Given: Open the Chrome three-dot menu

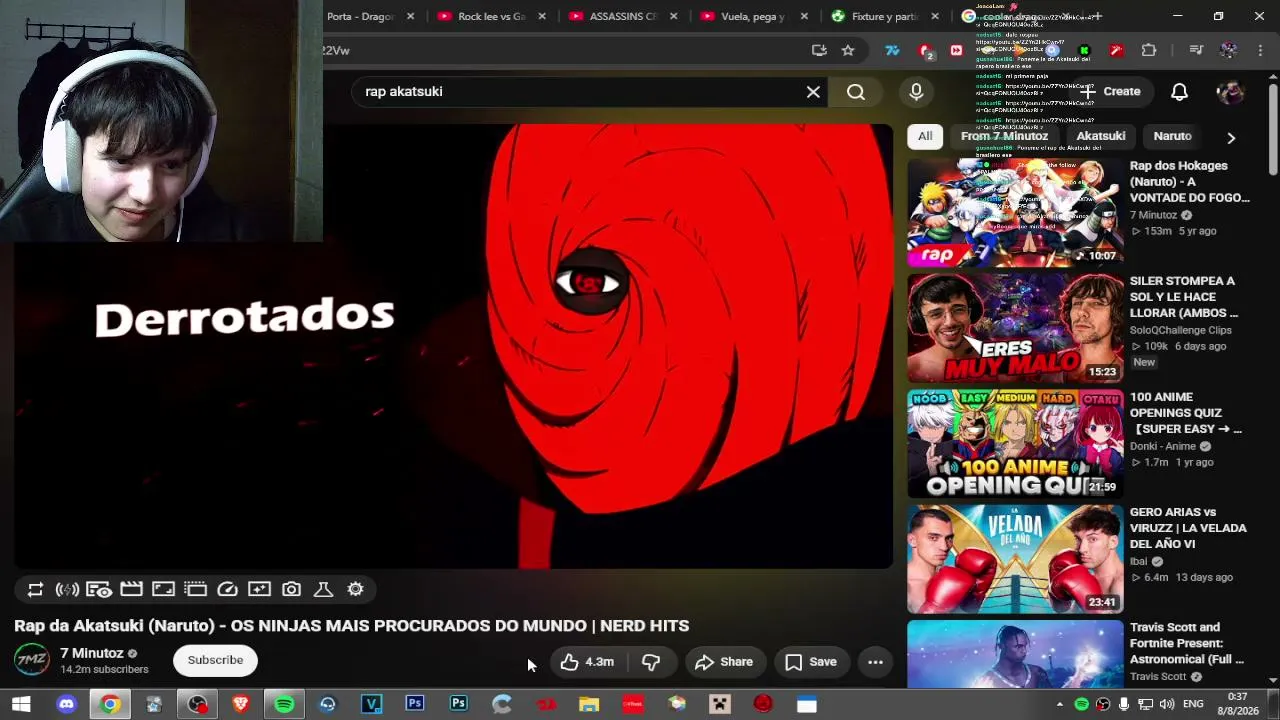Looking at the screenshot, I should (1258, 51).
